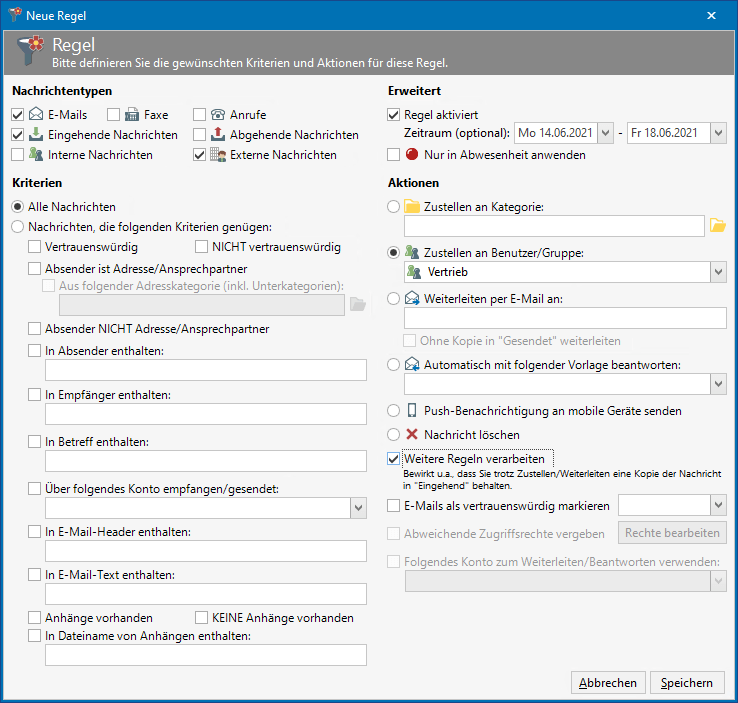Enable Nur in Abwesenheit anwenden
738x703 pixels.
pos(393,155)
